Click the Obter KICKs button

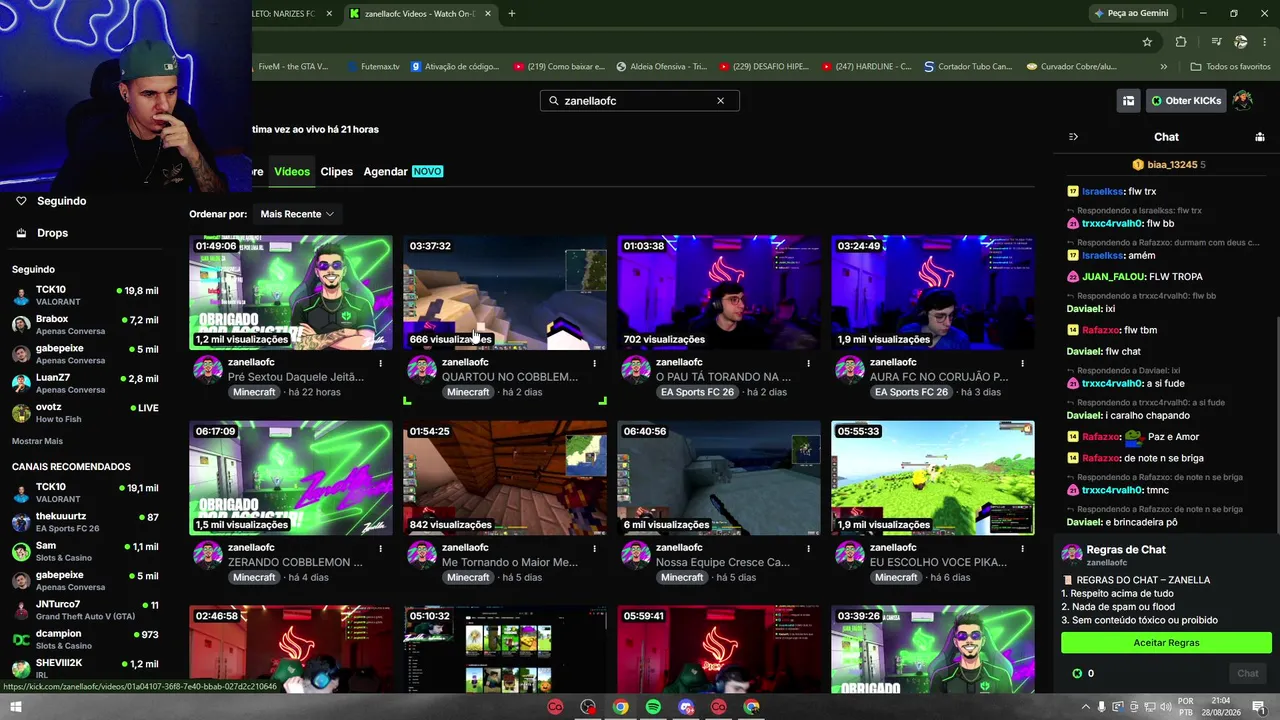click(1186, 101)
